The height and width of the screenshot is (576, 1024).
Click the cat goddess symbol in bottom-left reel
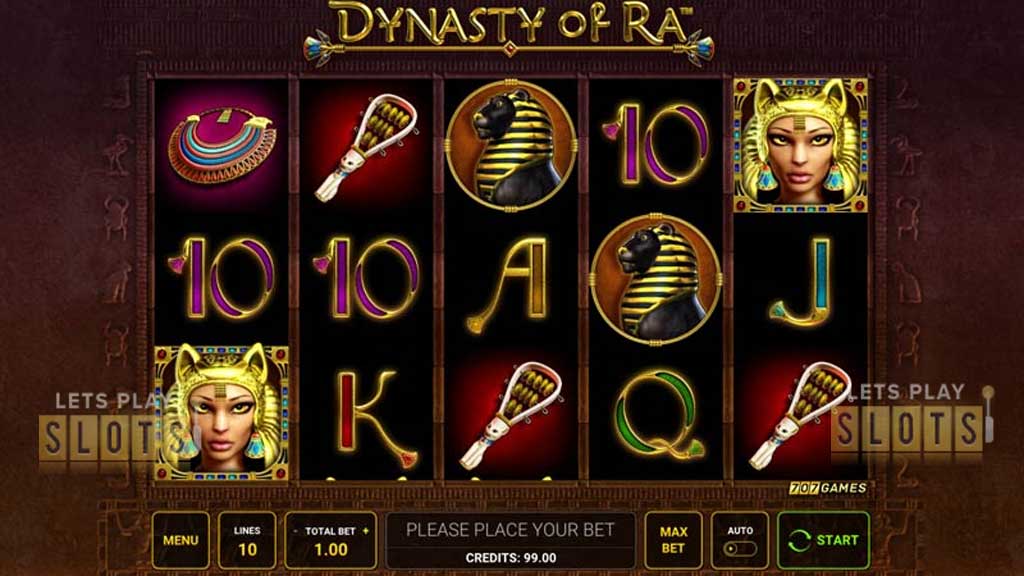pos(221,414)
